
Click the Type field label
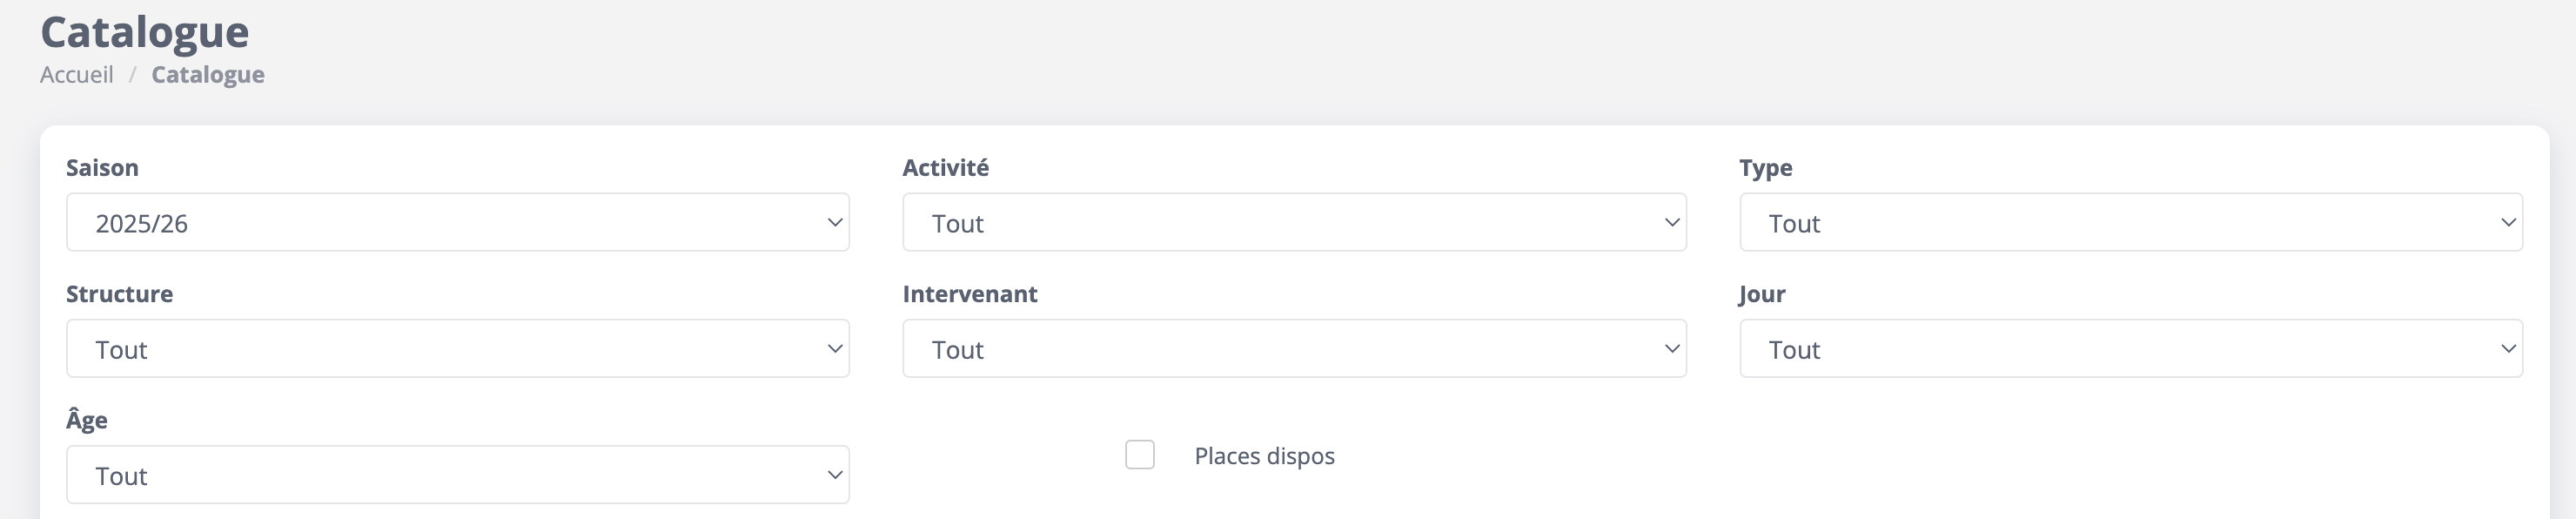pos(1765,168)
